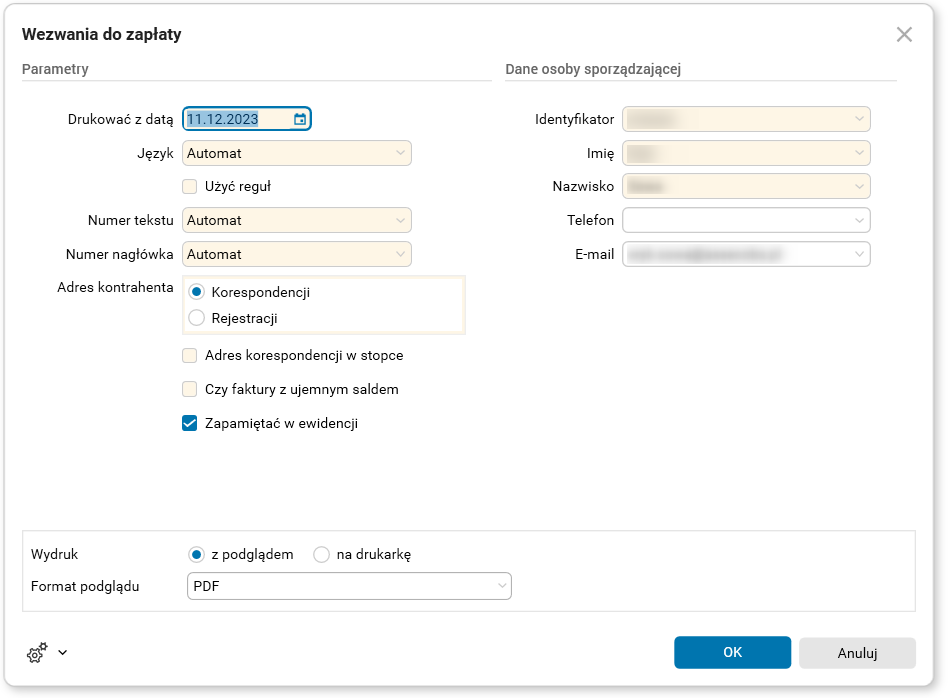Click the OK button
The width and height of the screenshot is (948, 698).
click(x=732, y=652)
